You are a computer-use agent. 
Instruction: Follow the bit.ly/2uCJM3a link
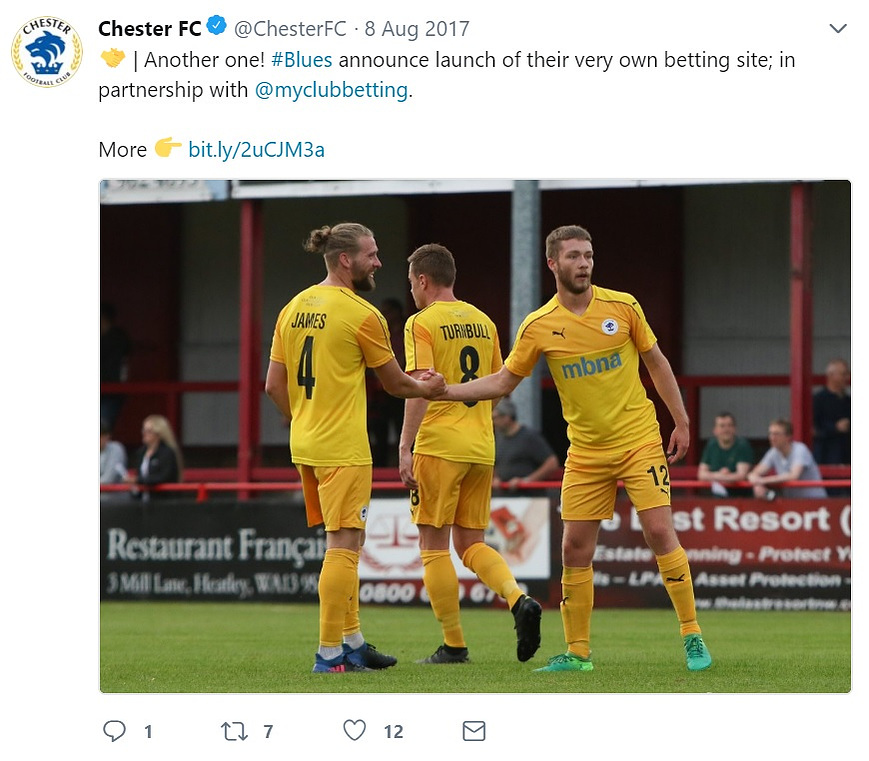256,150
